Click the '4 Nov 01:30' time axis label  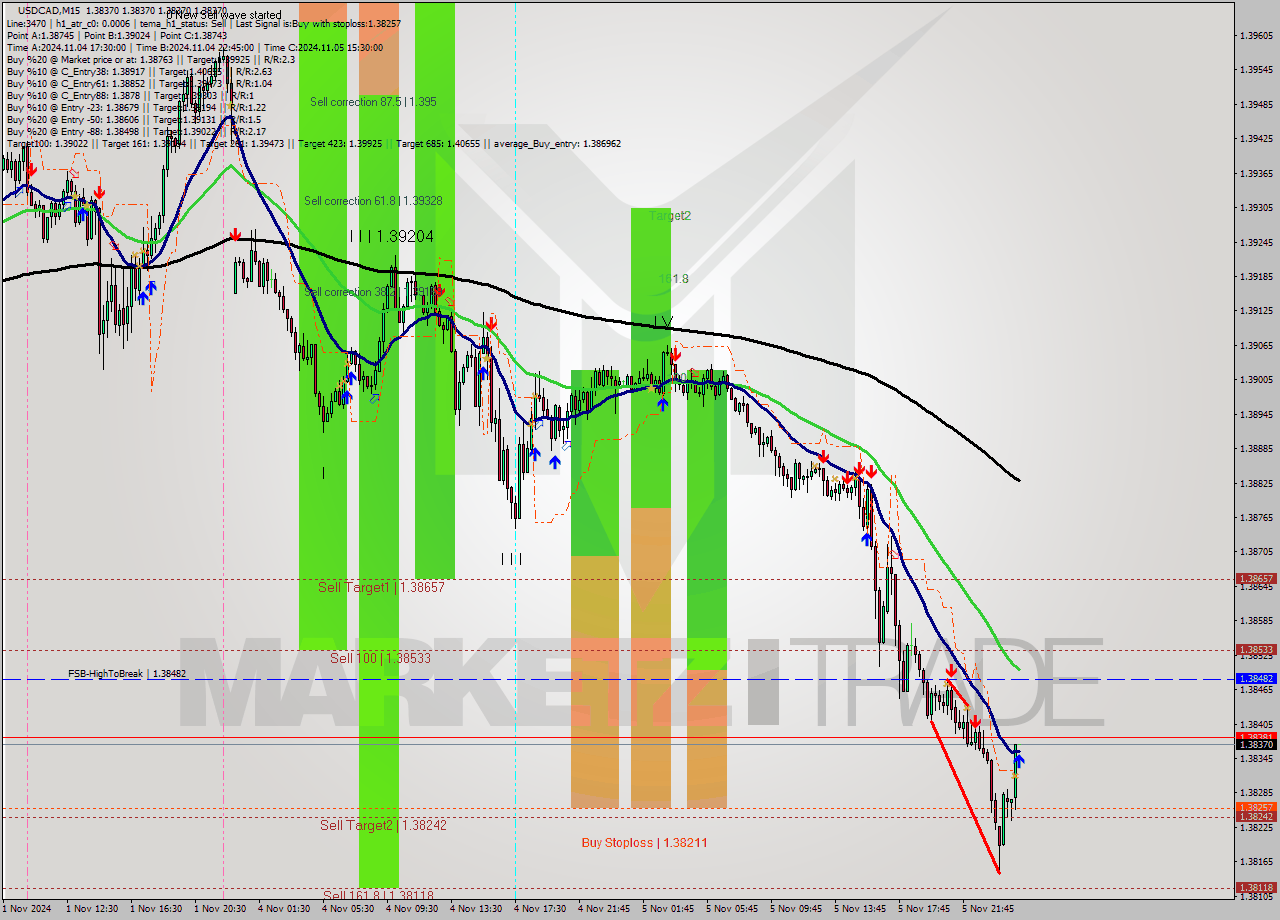pyautogui.click(x=284, y=909)
